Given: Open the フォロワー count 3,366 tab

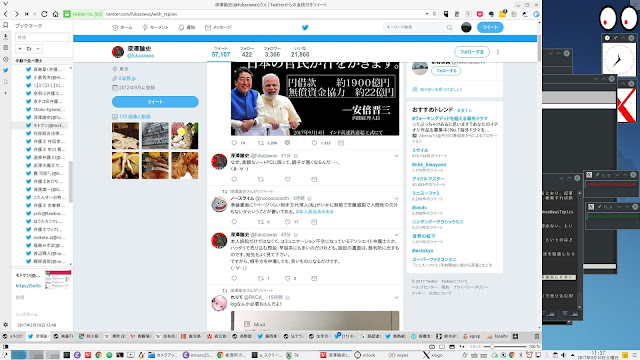Looking at the screenshot, I should [272, 52].
